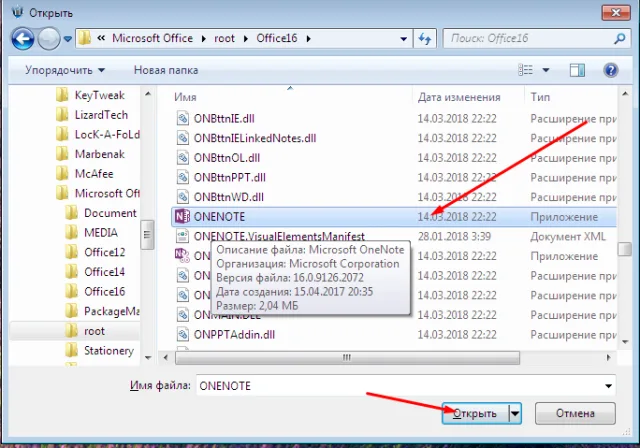640x448 pixels.
Task: Click the tree scrollbar down arrow
Action: [148, 358]
